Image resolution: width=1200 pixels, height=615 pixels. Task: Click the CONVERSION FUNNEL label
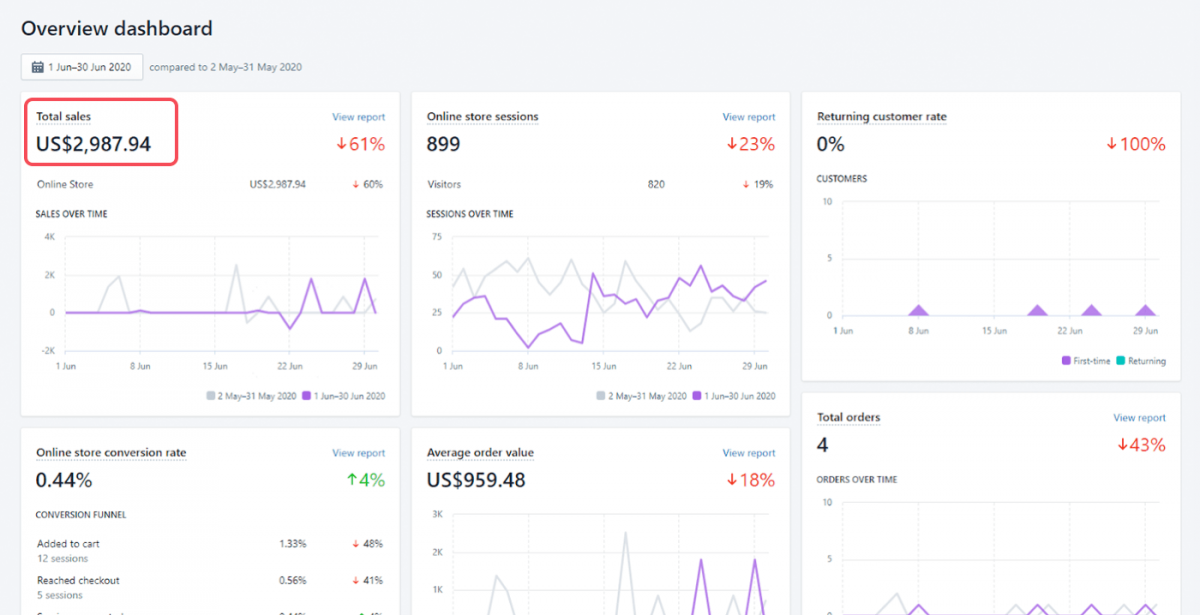[x=81, y=515]
